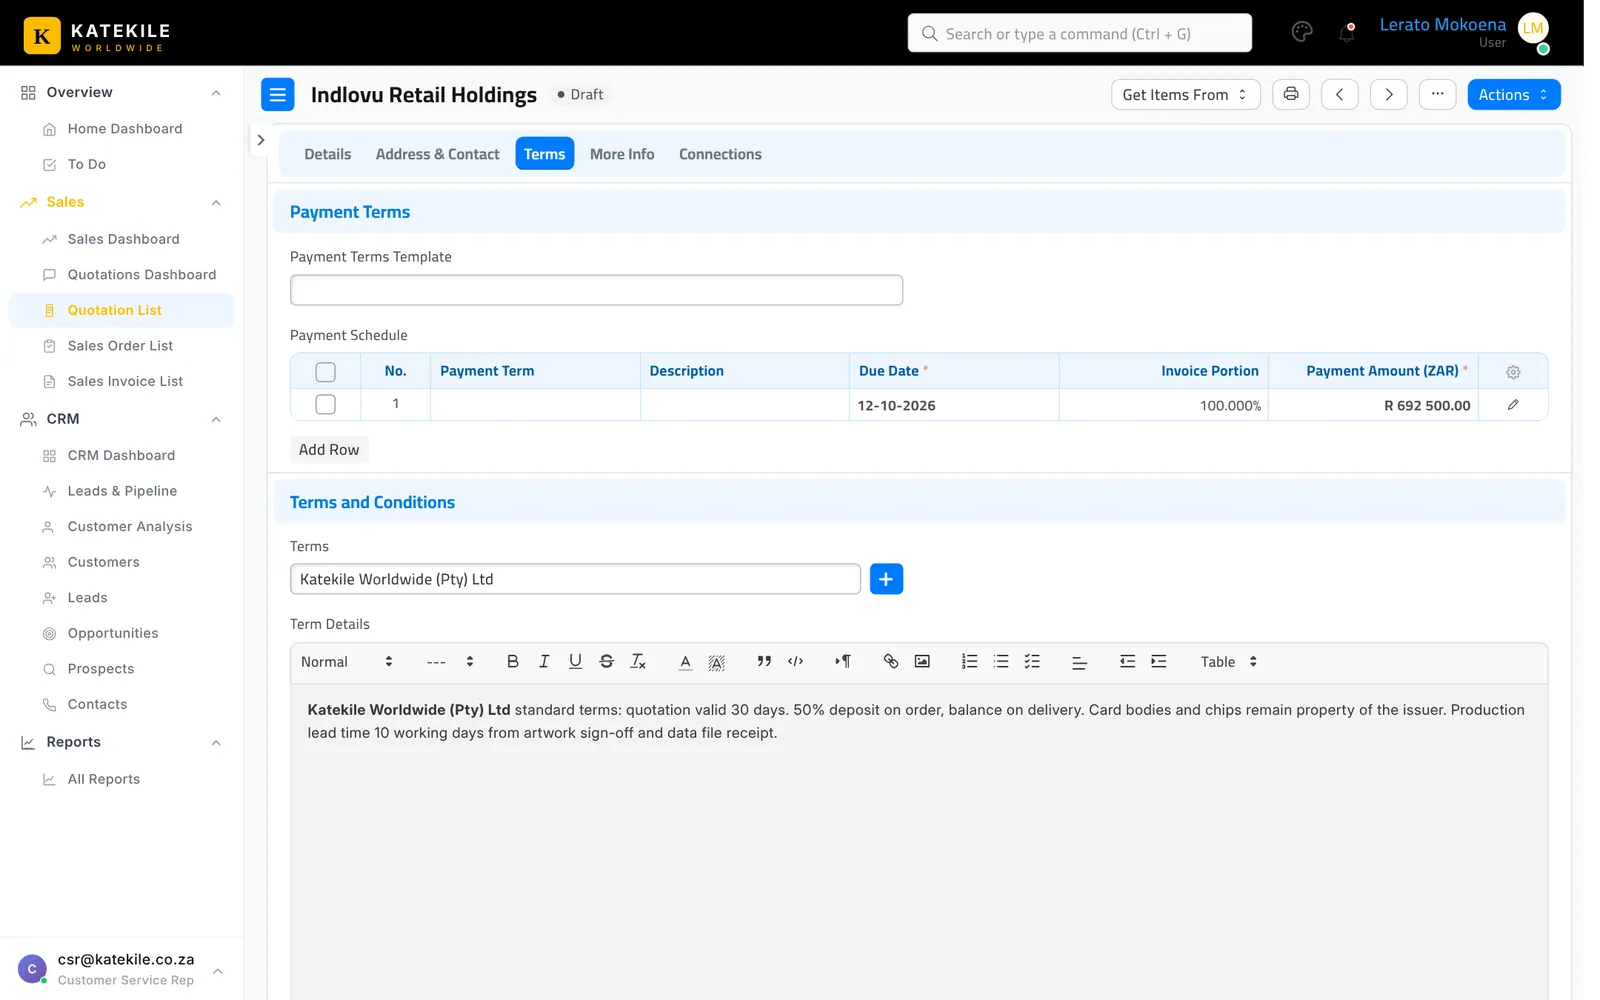Insert image in Term Details editor

pyautogui.click(x=922, y=662)
